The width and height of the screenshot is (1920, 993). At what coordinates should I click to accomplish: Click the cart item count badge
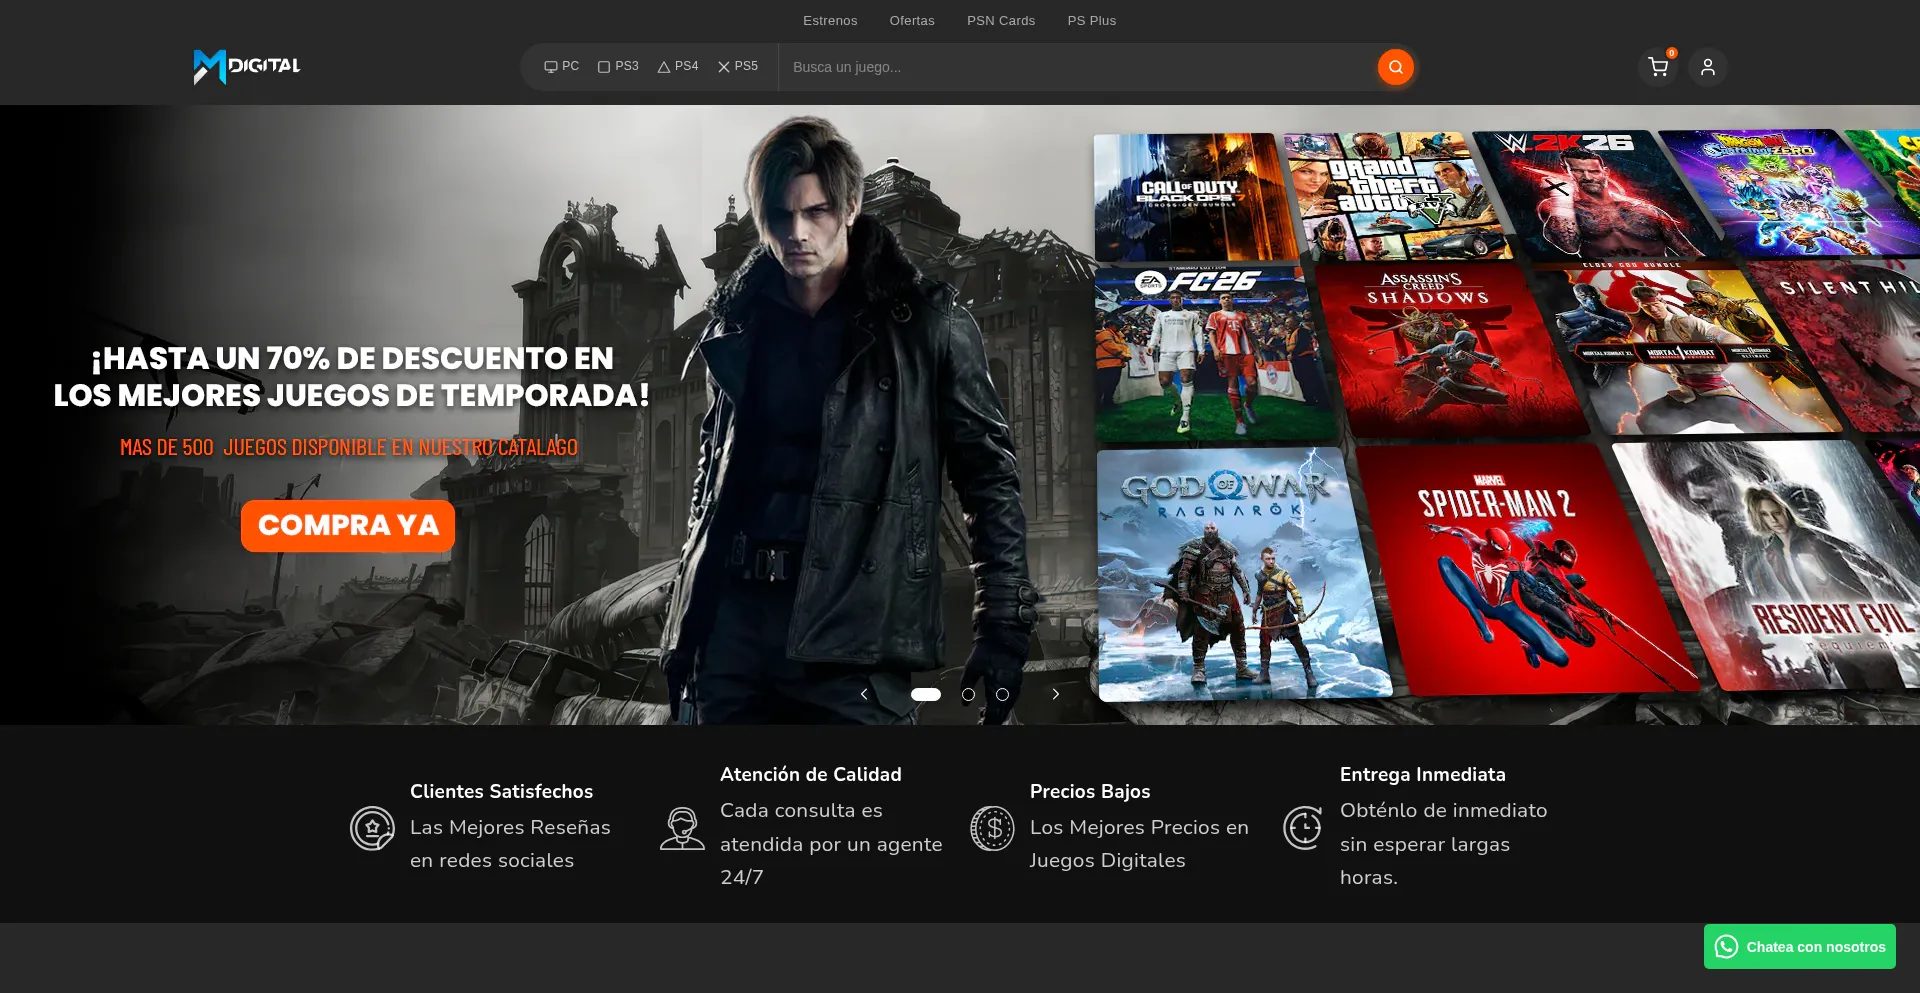1671,53
